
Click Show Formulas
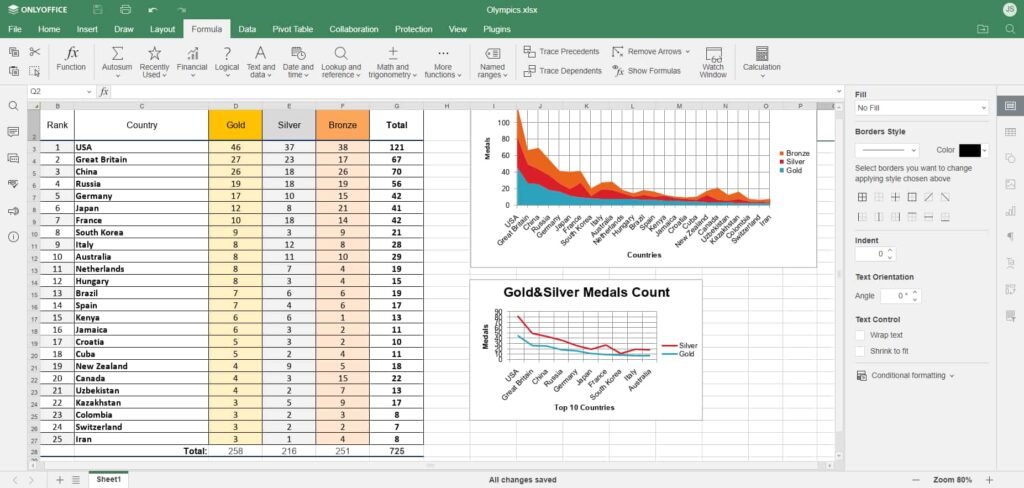coord(647,71)
